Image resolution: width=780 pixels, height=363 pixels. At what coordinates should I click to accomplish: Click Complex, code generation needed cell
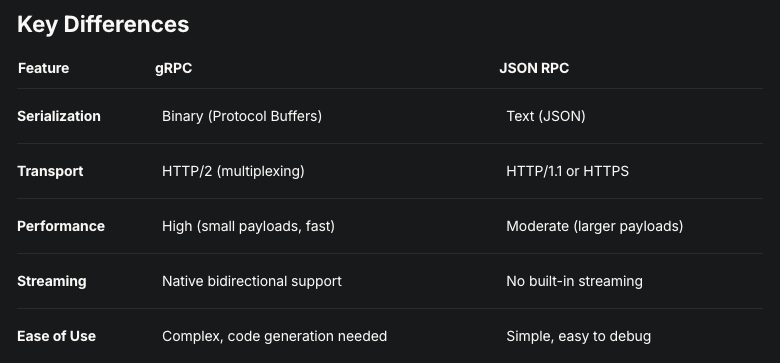(274, 337)
